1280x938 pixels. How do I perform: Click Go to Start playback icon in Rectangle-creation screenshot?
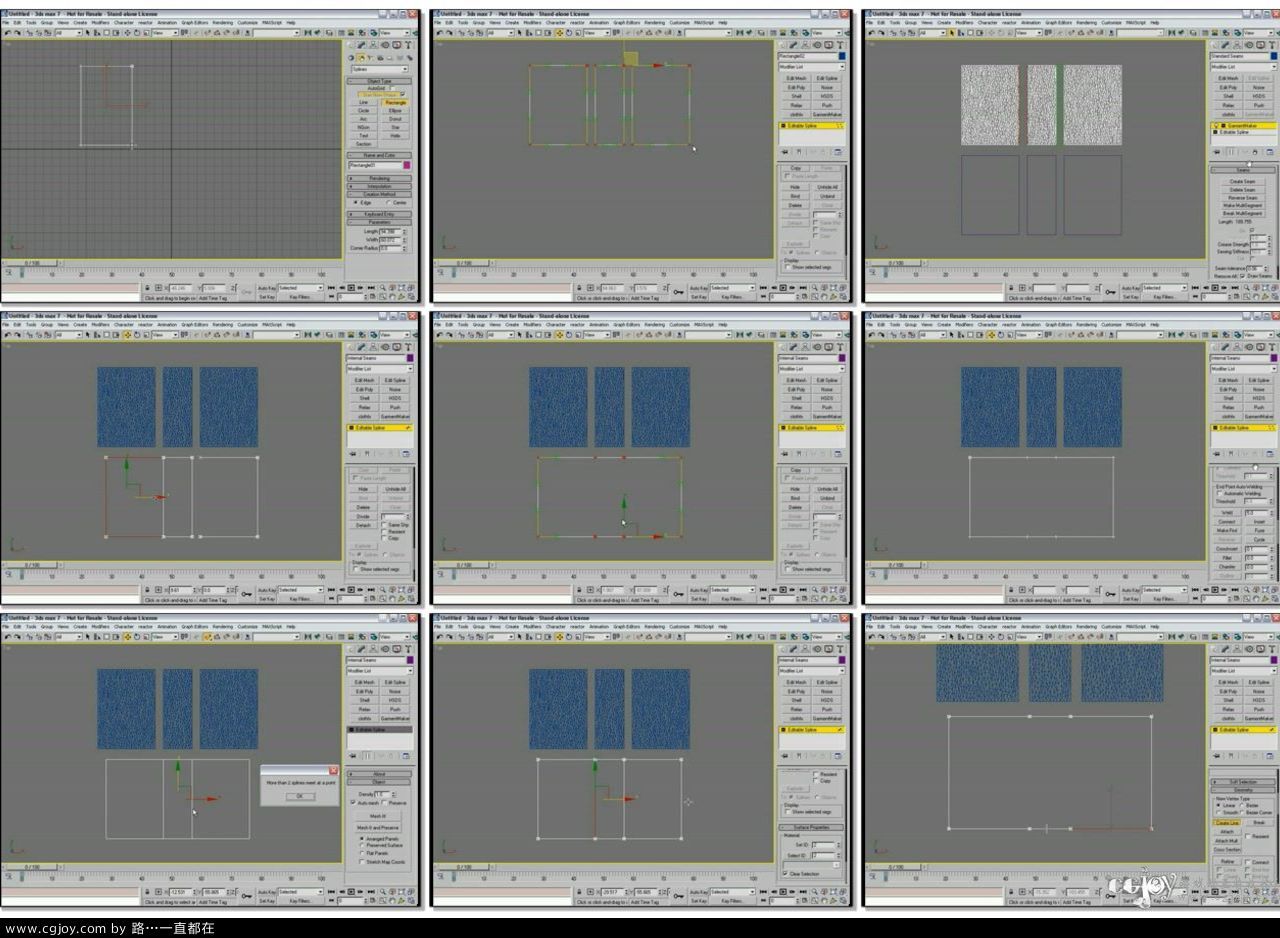(x=331, y=288)
